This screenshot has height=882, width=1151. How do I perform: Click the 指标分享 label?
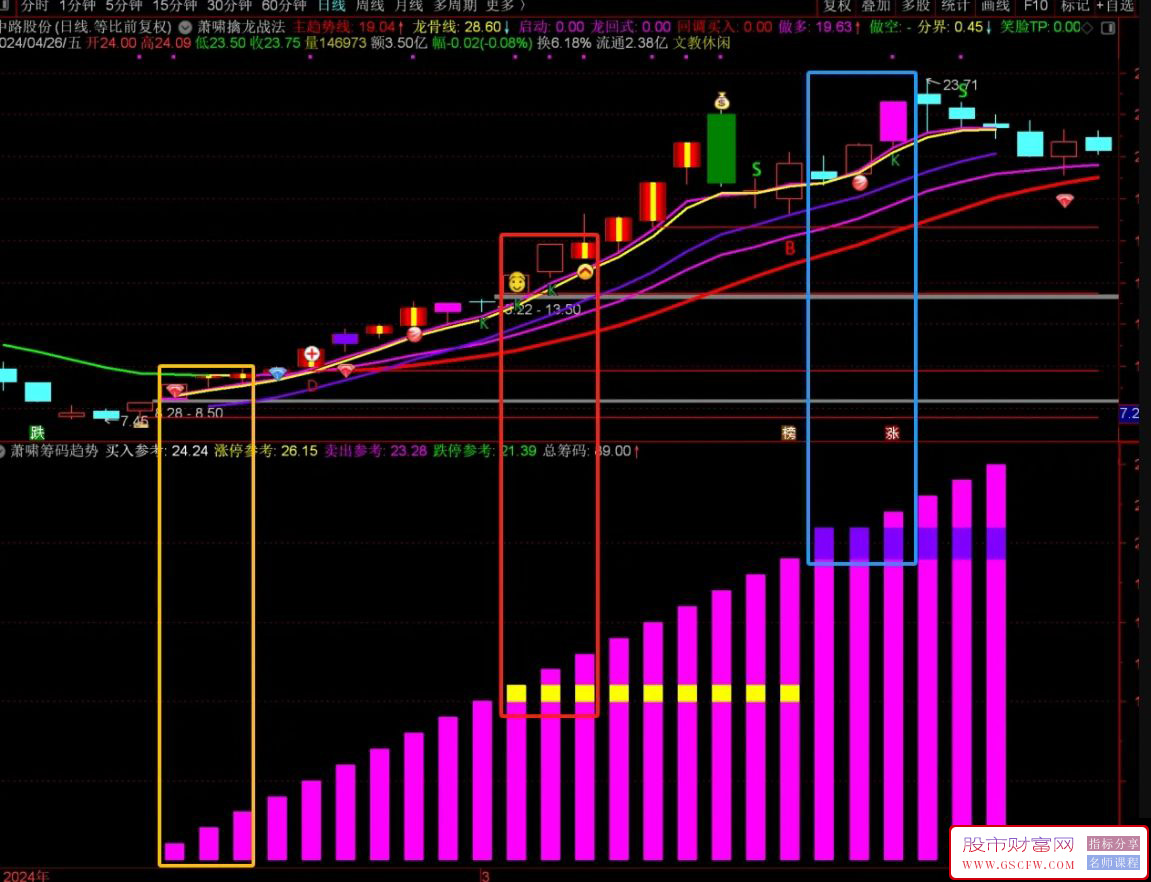[x=1113, y=844]
